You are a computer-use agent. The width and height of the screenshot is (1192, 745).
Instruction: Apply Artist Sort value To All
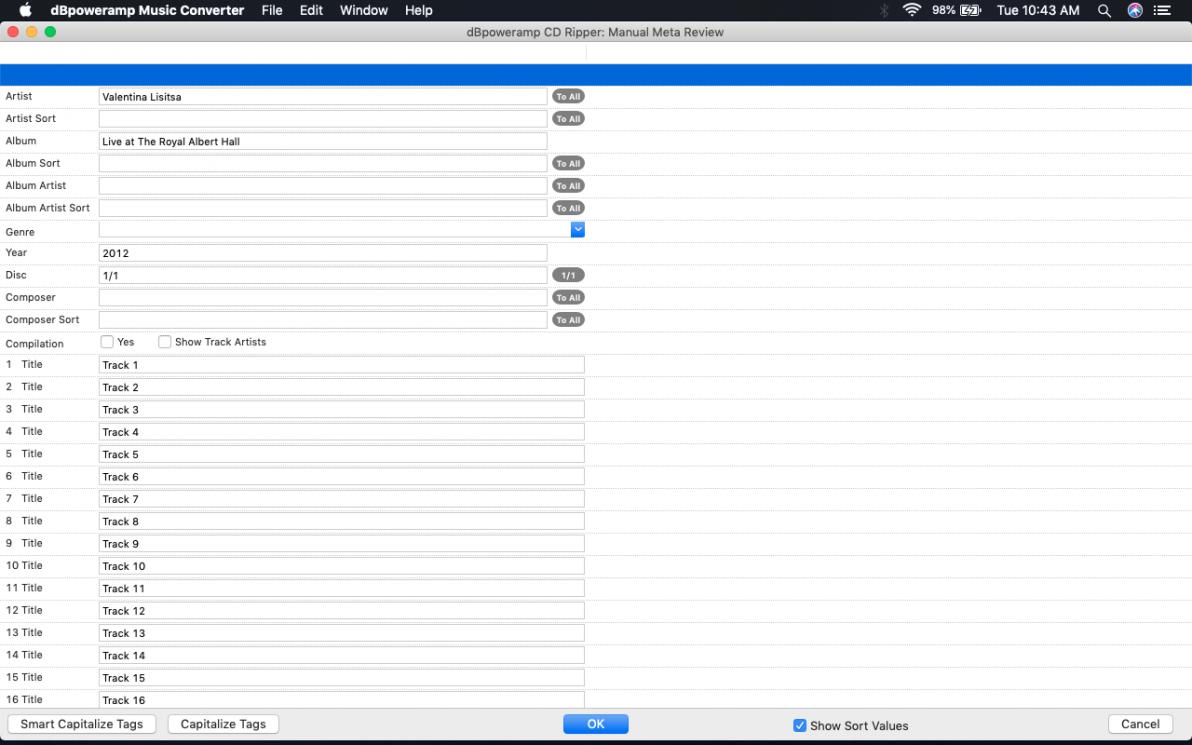pos(568,119)
